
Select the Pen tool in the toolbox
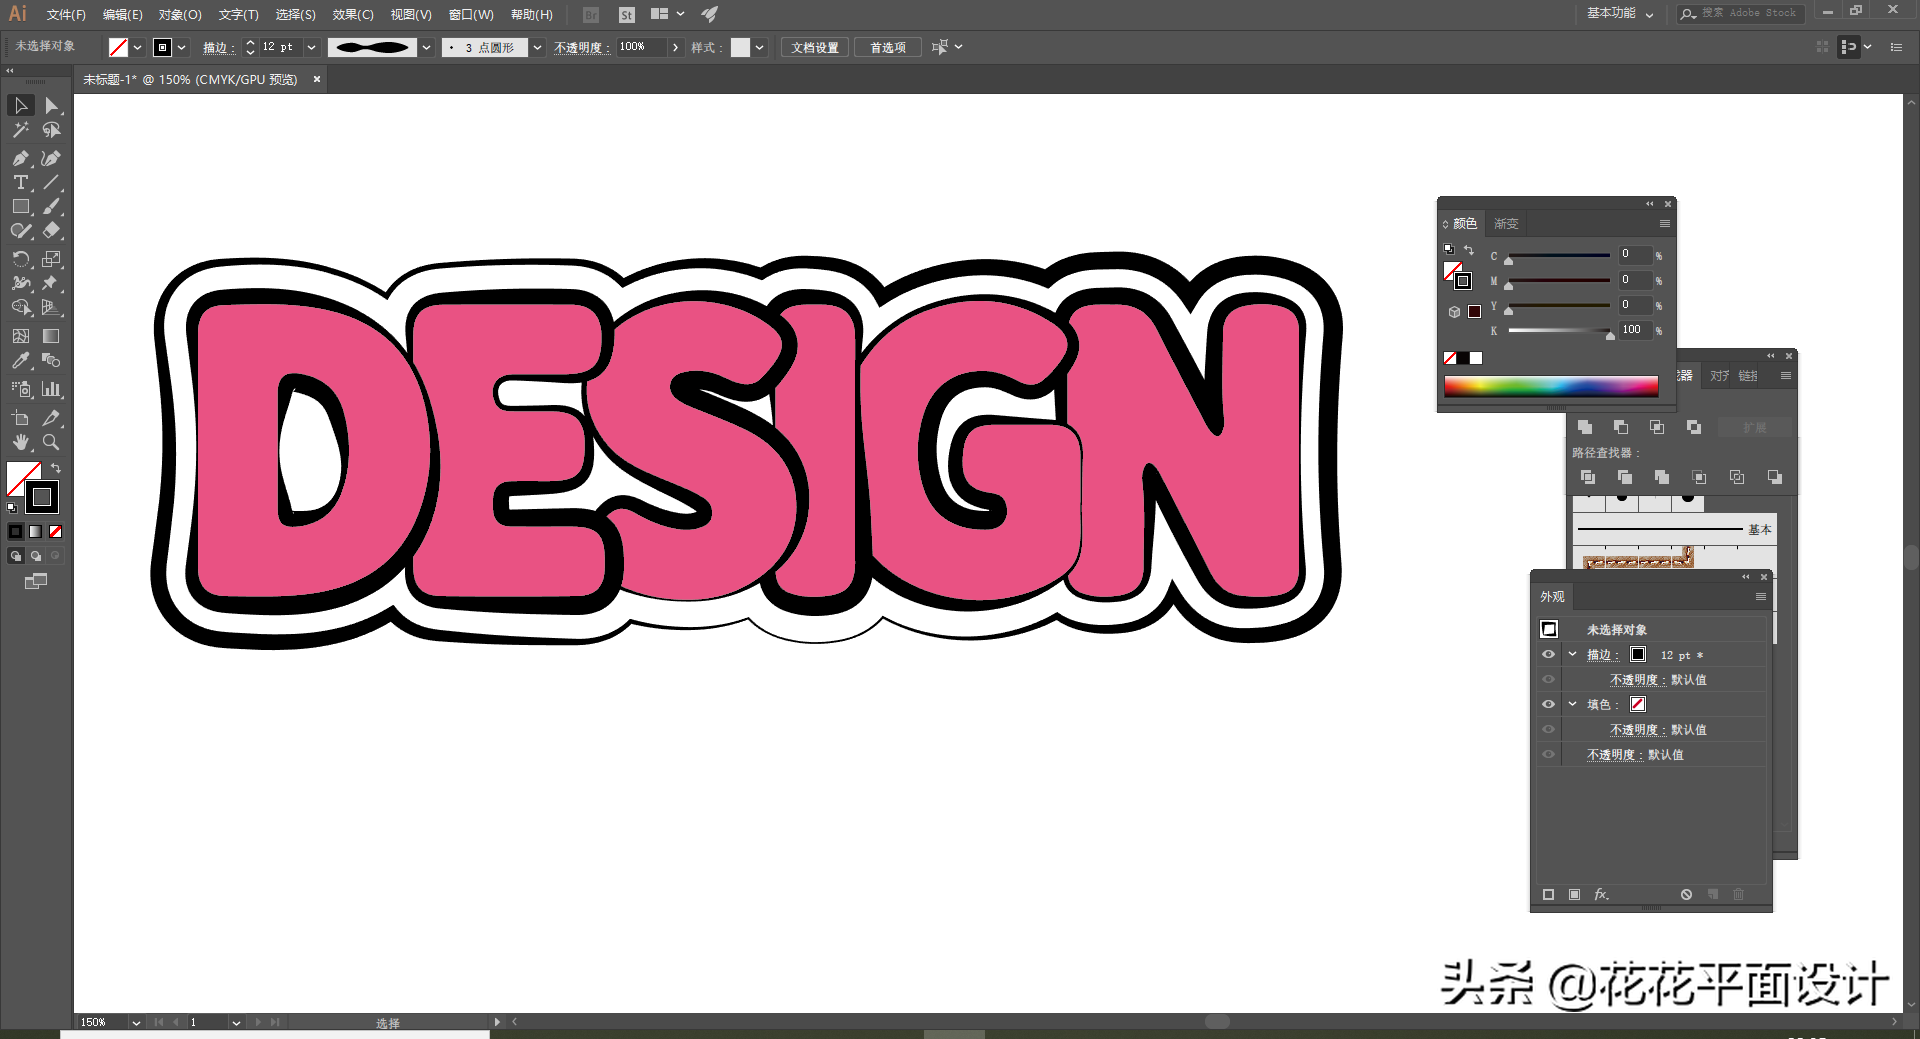point(20,158)
